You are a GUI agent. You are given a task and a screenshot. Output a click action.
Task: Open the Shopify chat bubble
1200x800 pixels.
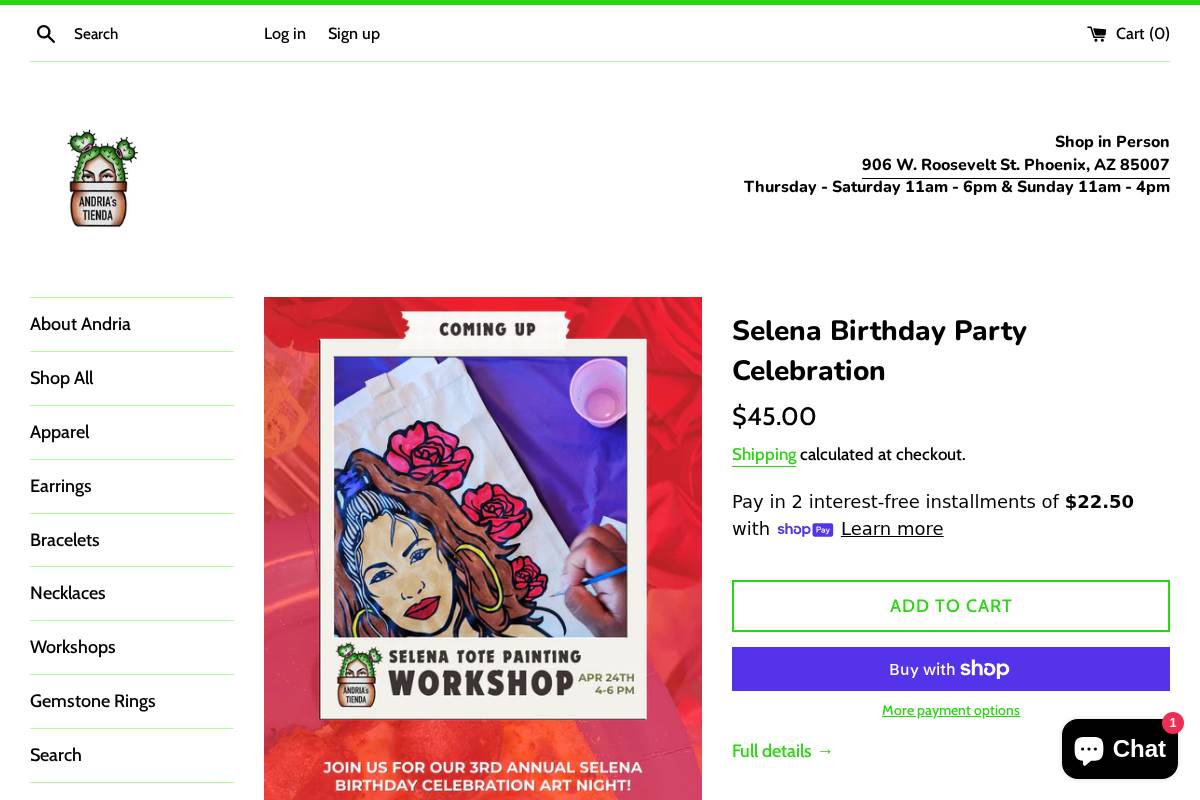pyautogui.click(x=1120, y=749)
